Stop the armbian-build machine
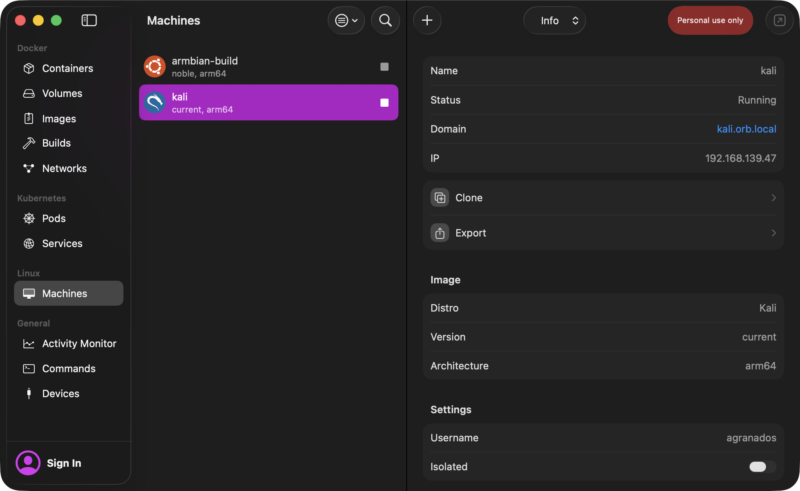This screenshot has width=800, height=491. coord(384,67)
